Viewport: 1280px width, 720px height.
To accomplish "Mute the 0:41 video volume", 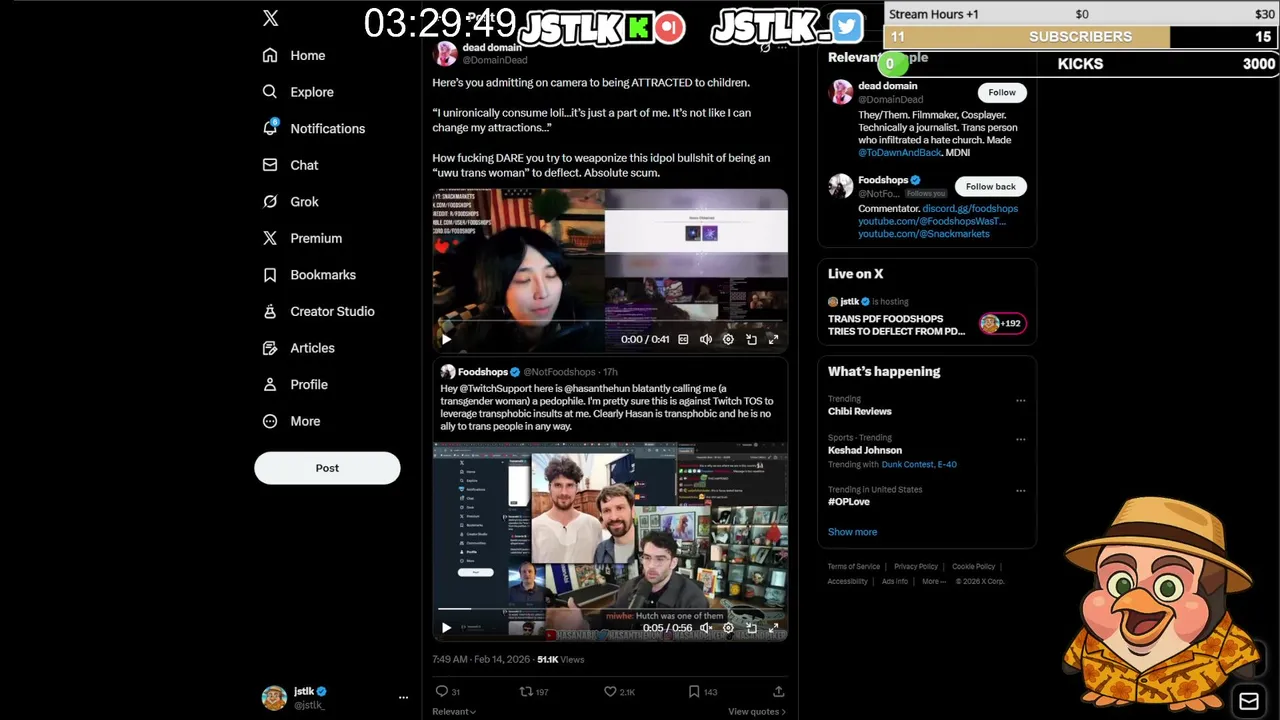I will point(706,339).
